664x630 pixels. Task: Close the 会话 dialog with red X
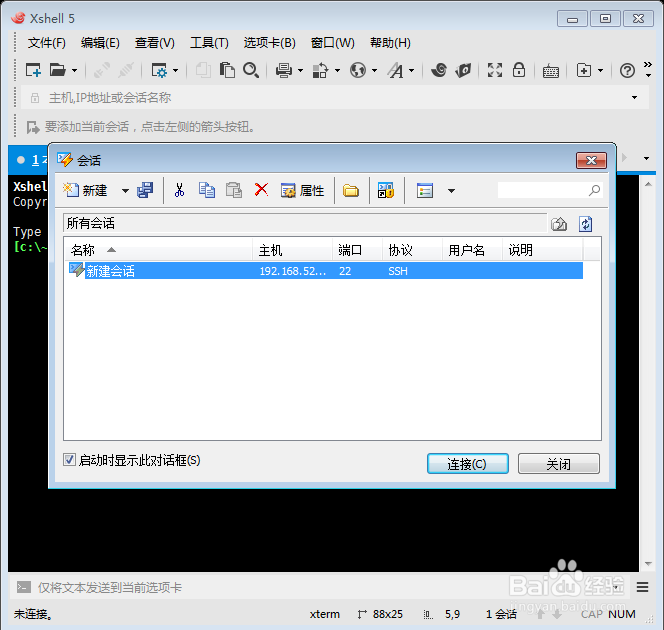tap(591, 160)
